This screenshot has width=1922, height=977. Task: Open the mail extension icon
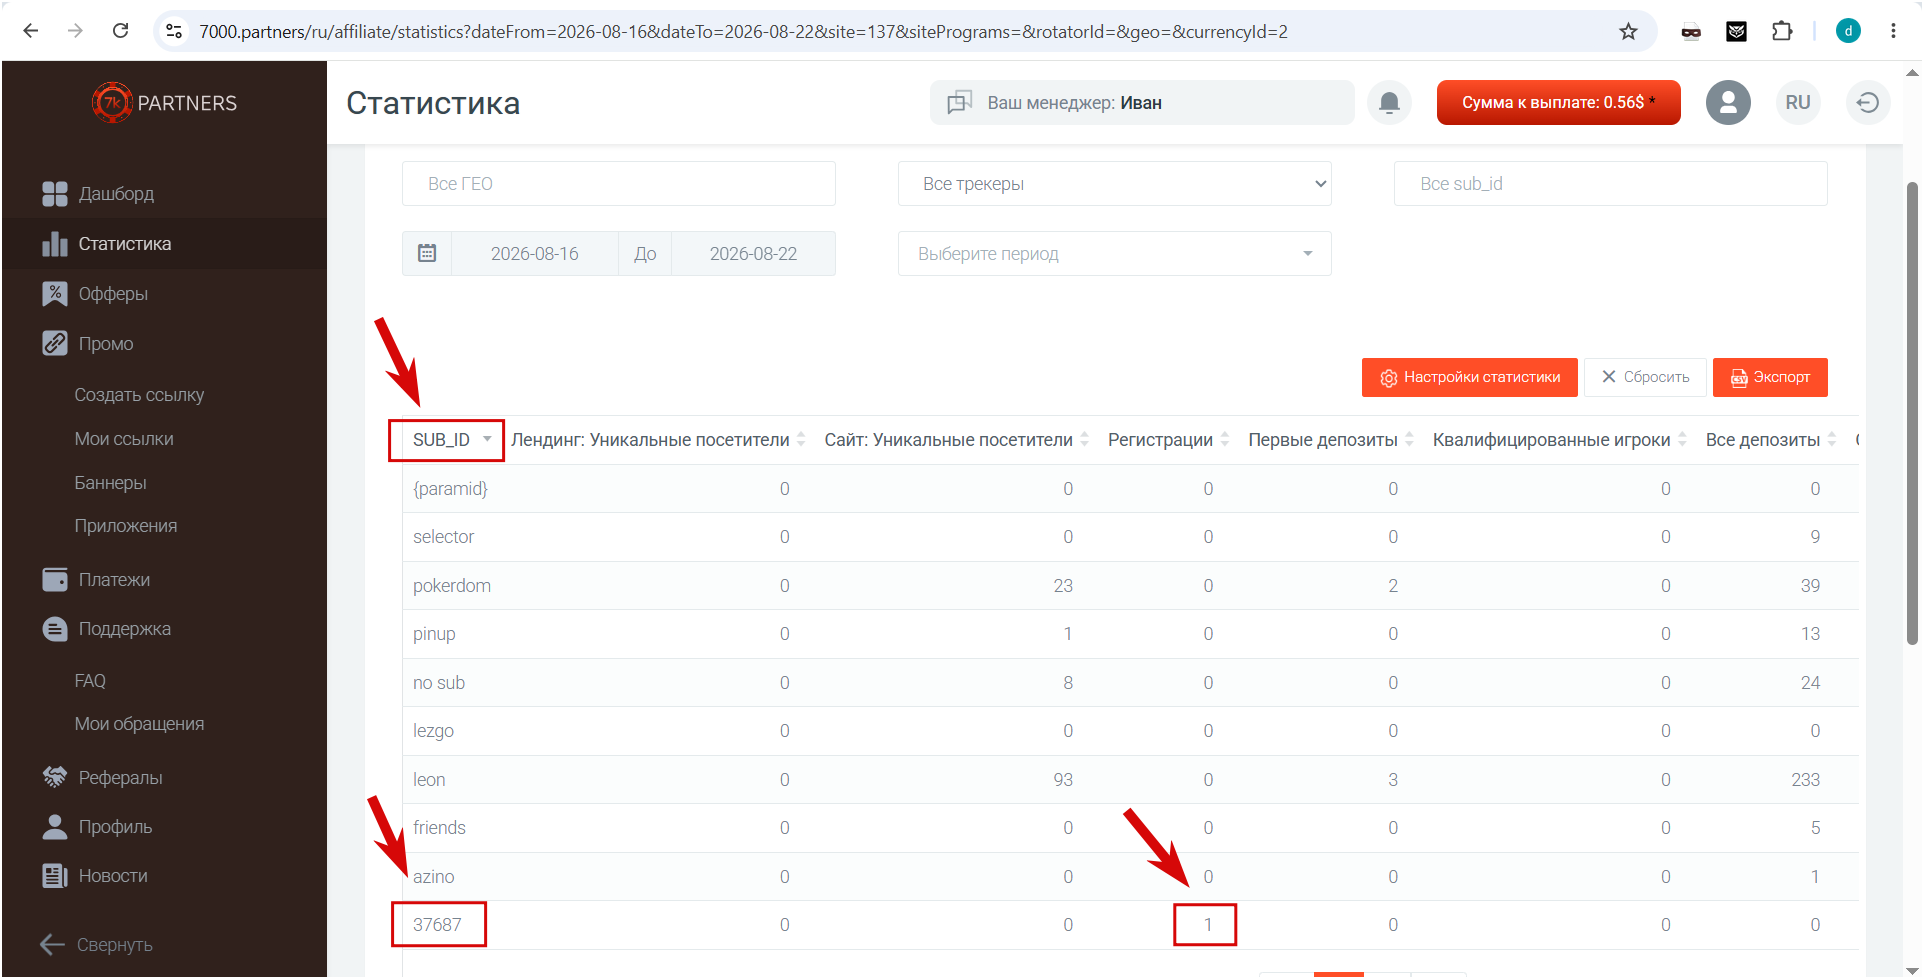(1737, 32)
